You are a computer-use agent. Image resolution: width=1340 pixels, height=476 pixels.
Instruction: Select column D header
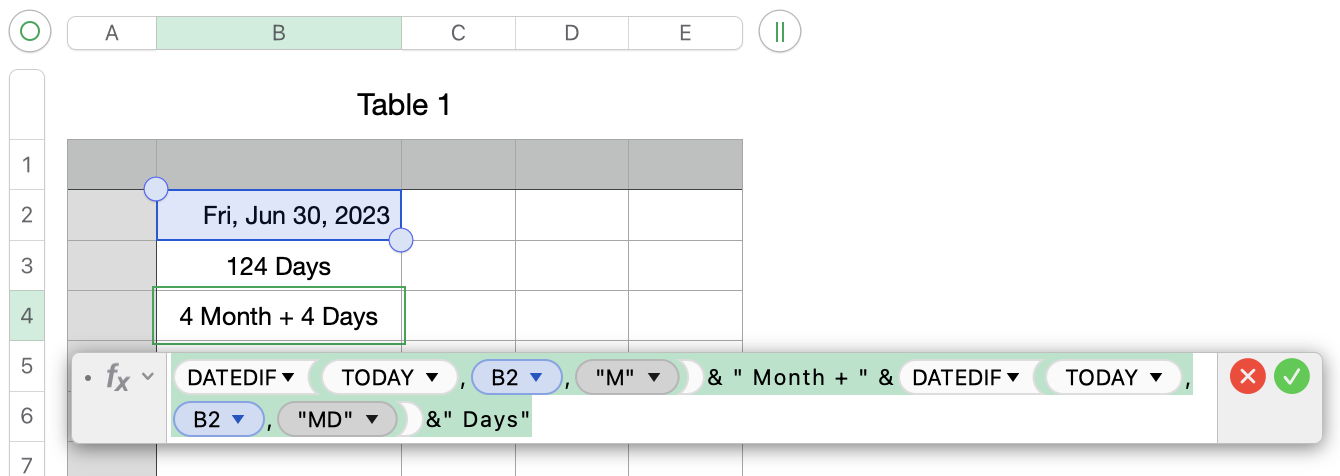coord(571,32)
